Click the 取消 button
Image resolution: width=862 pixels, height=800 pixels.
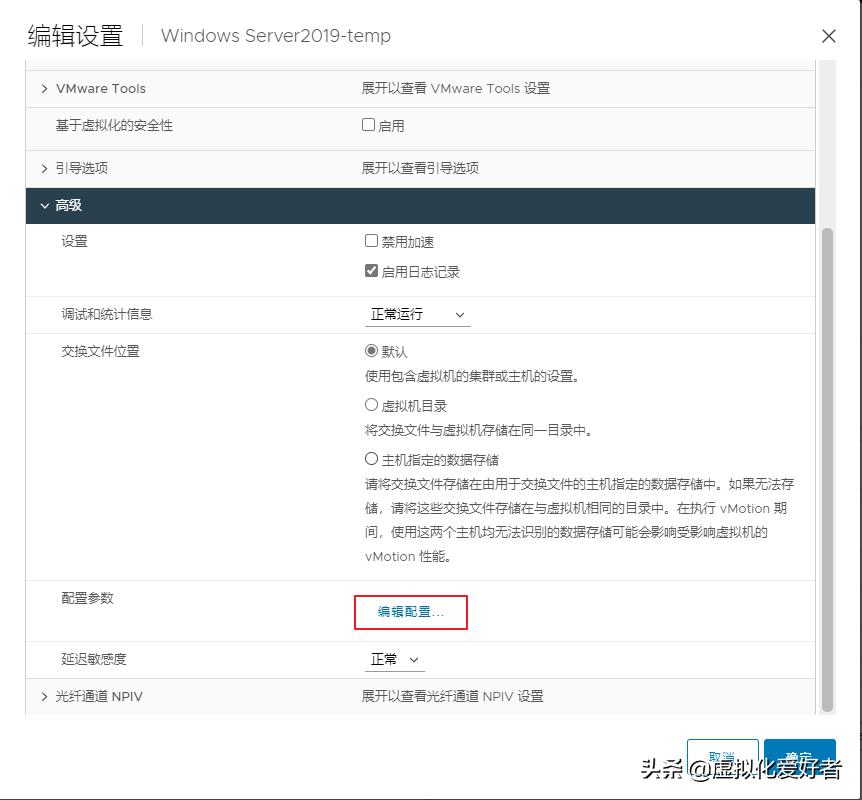[723, 757]
